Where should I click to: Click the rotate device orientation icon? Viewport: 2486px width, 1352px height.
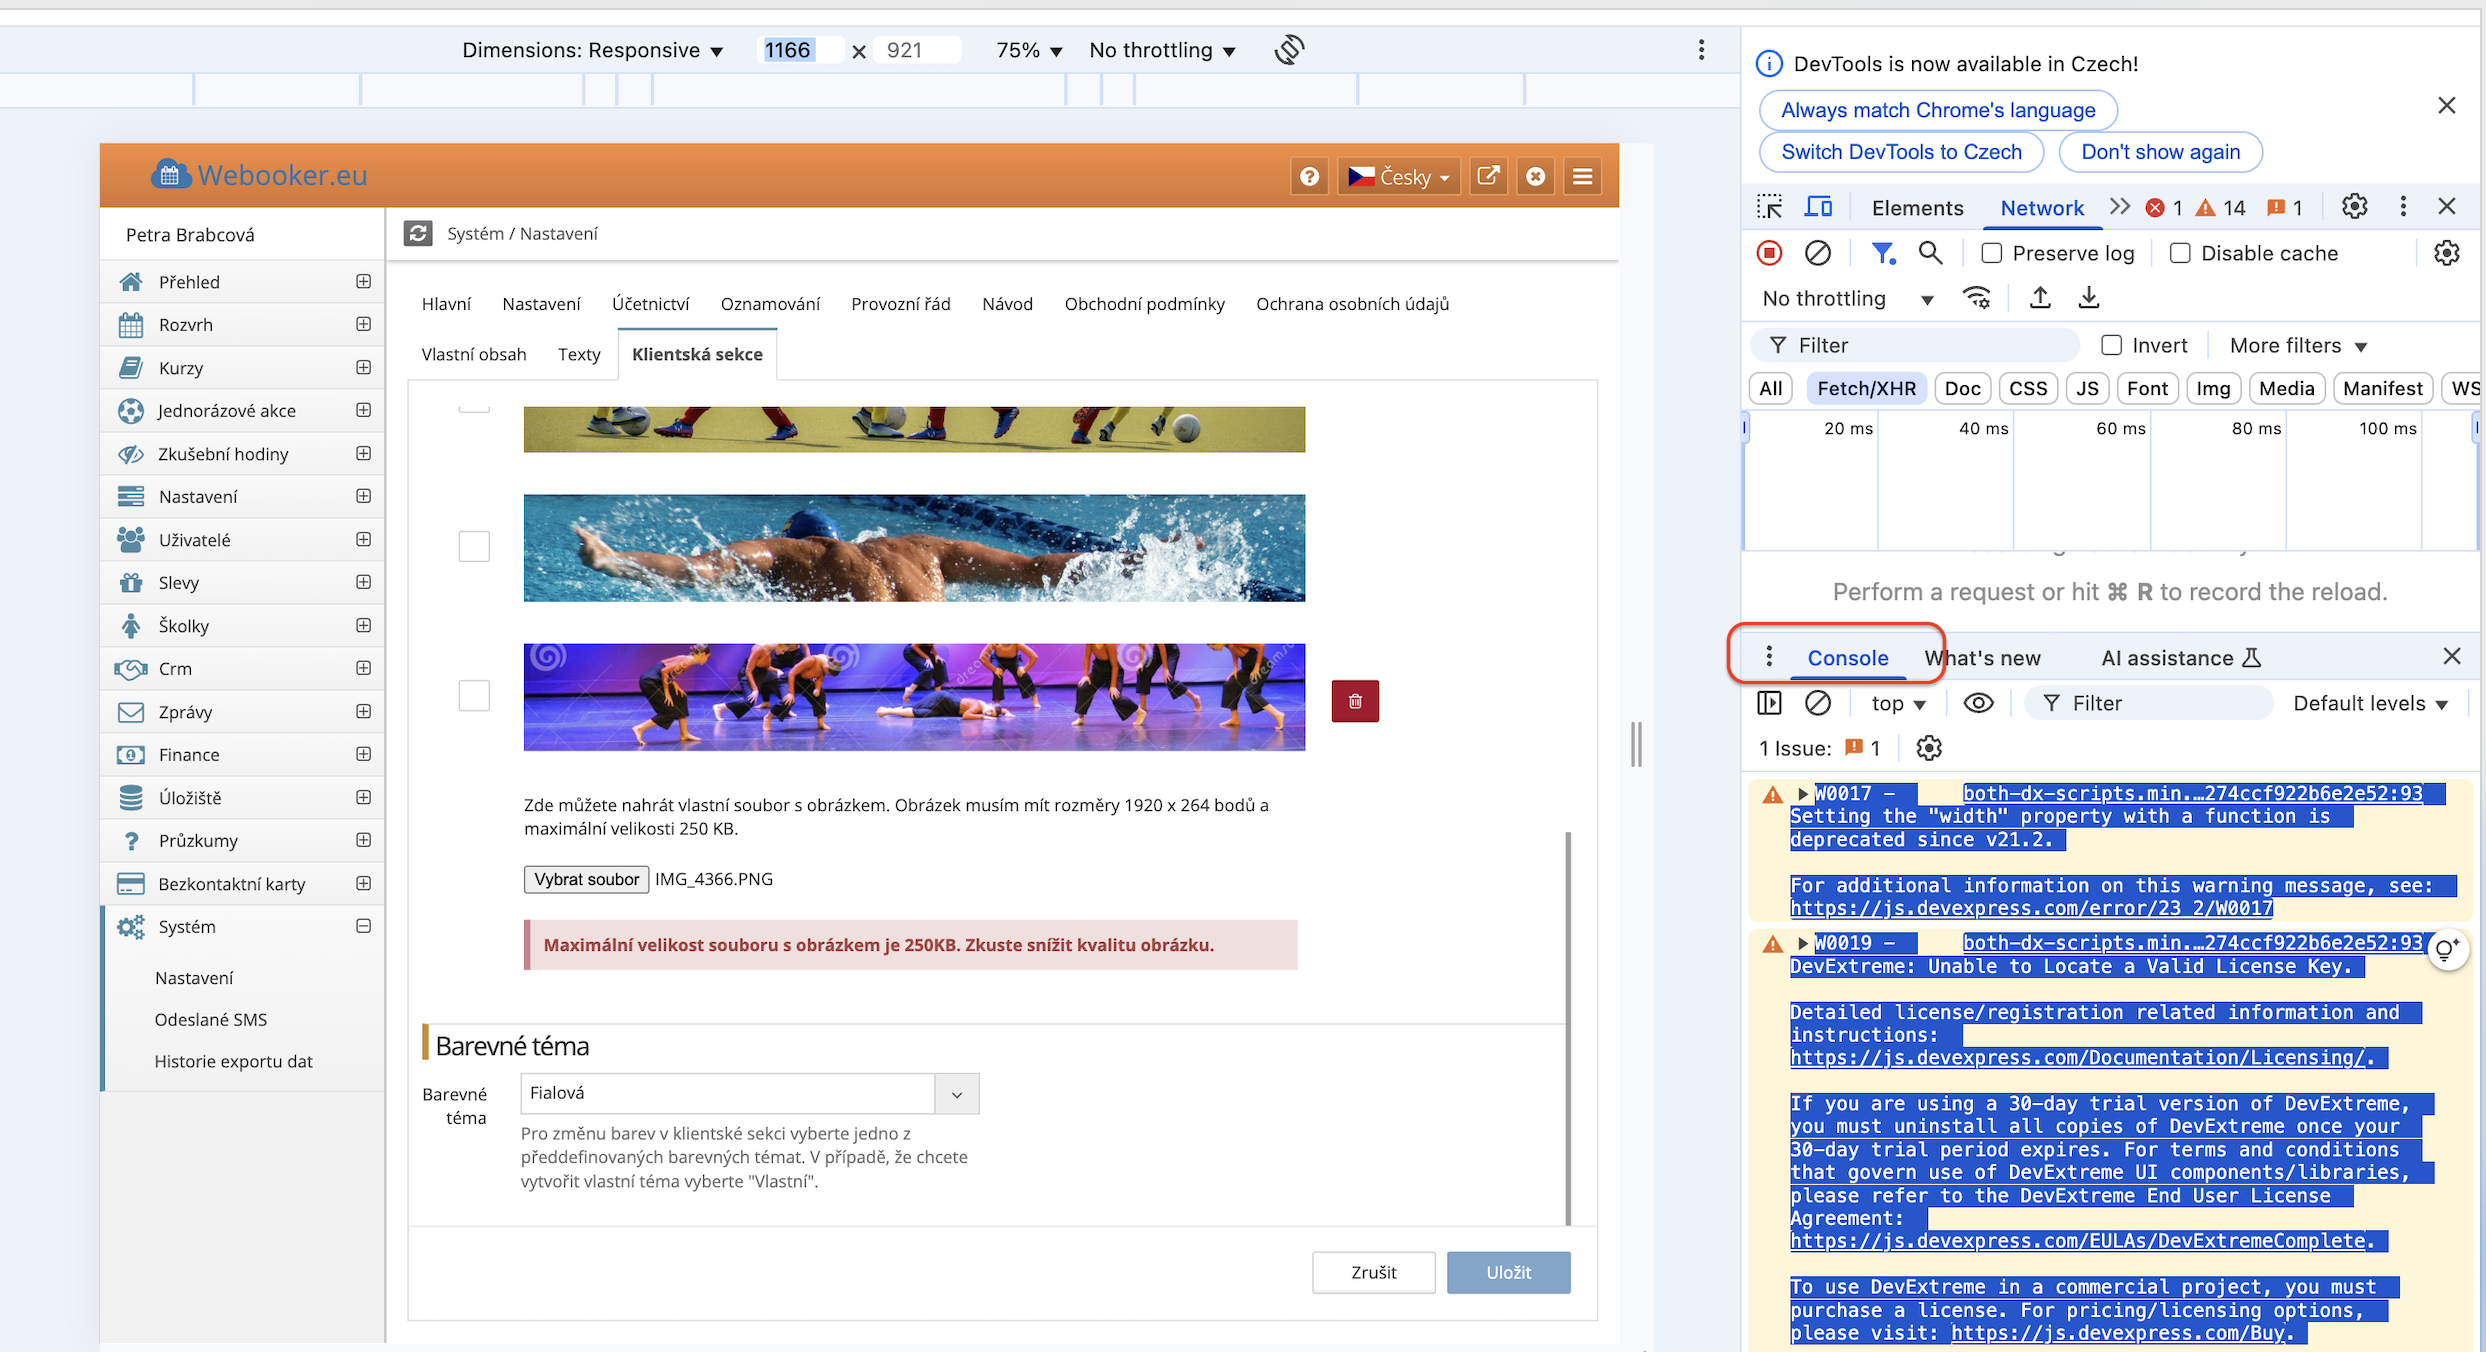(1289, 50)
